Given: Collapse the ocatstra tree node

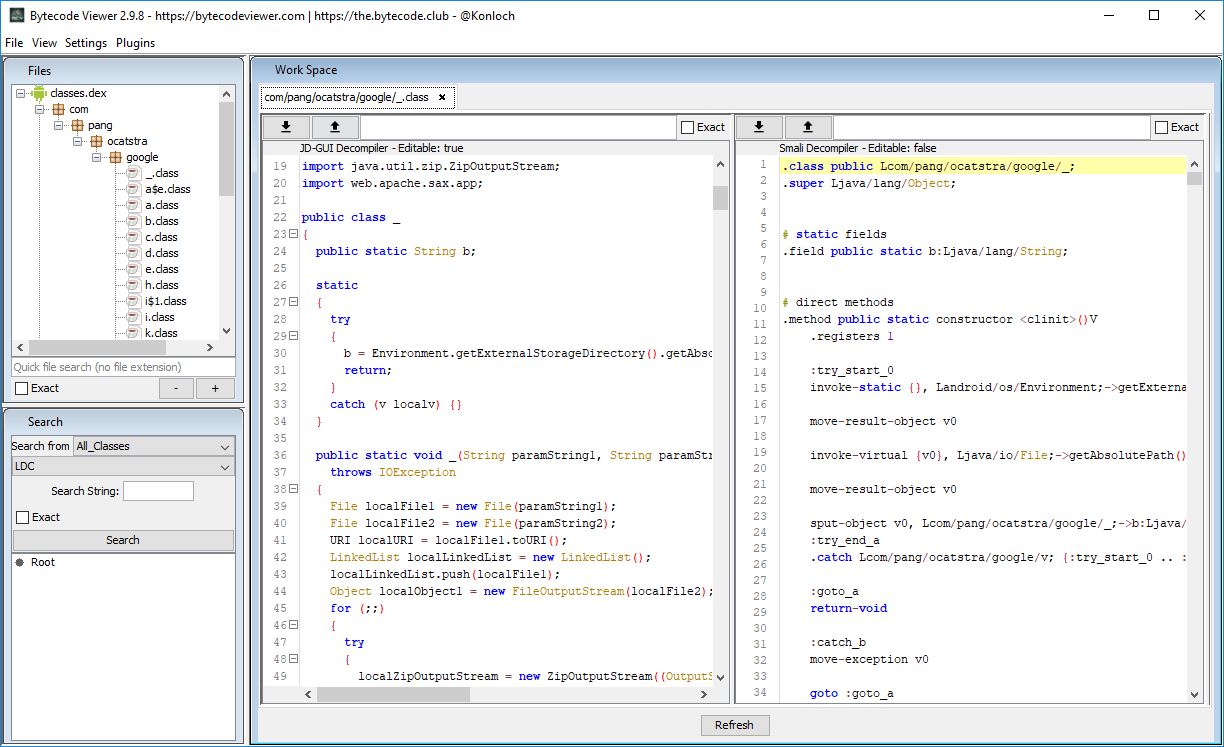Looking at the screenshot, I should pos(78,141).
